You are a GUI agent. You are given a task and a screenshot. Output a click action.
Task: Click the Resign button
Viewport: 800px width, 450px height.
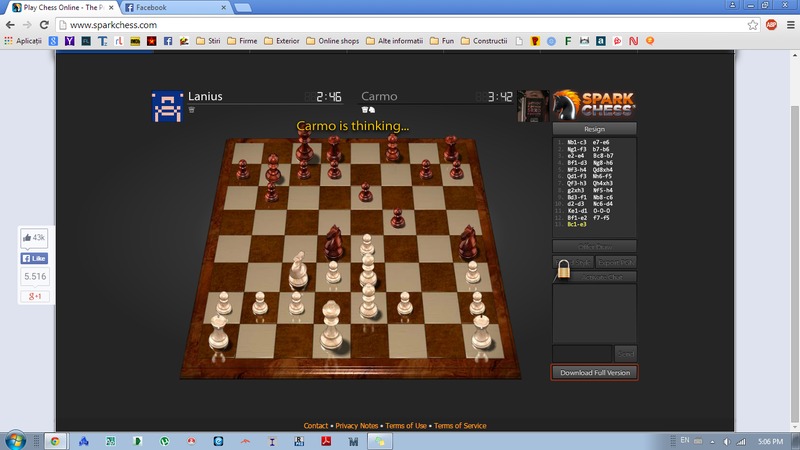pyautogui.click(x=594, y=129)
